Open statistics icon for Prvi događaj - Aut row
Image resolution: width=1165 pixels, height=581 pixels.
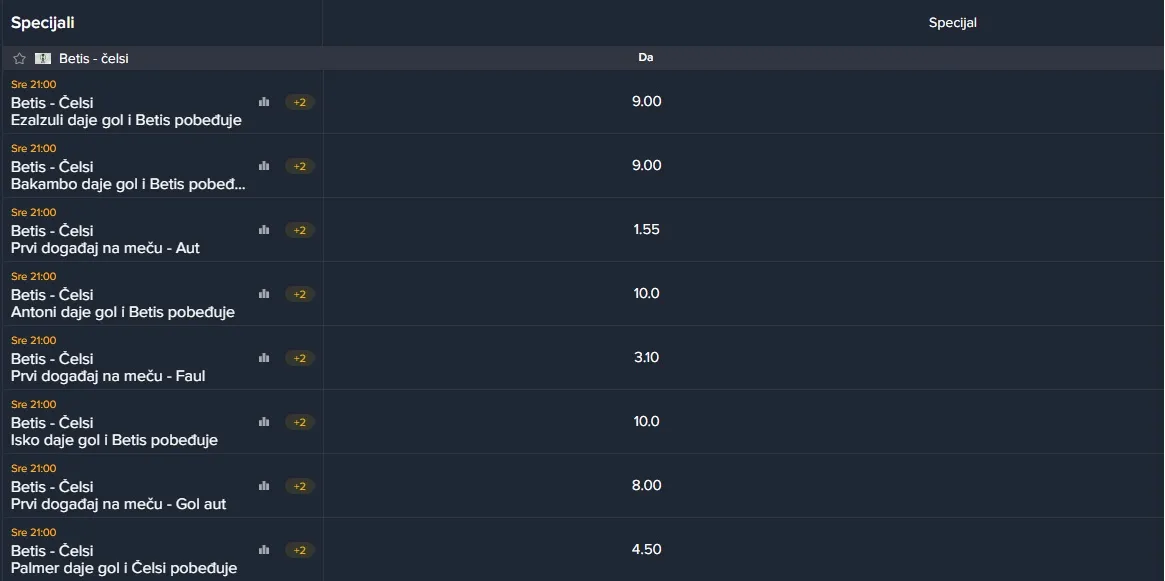coord(264,230)
